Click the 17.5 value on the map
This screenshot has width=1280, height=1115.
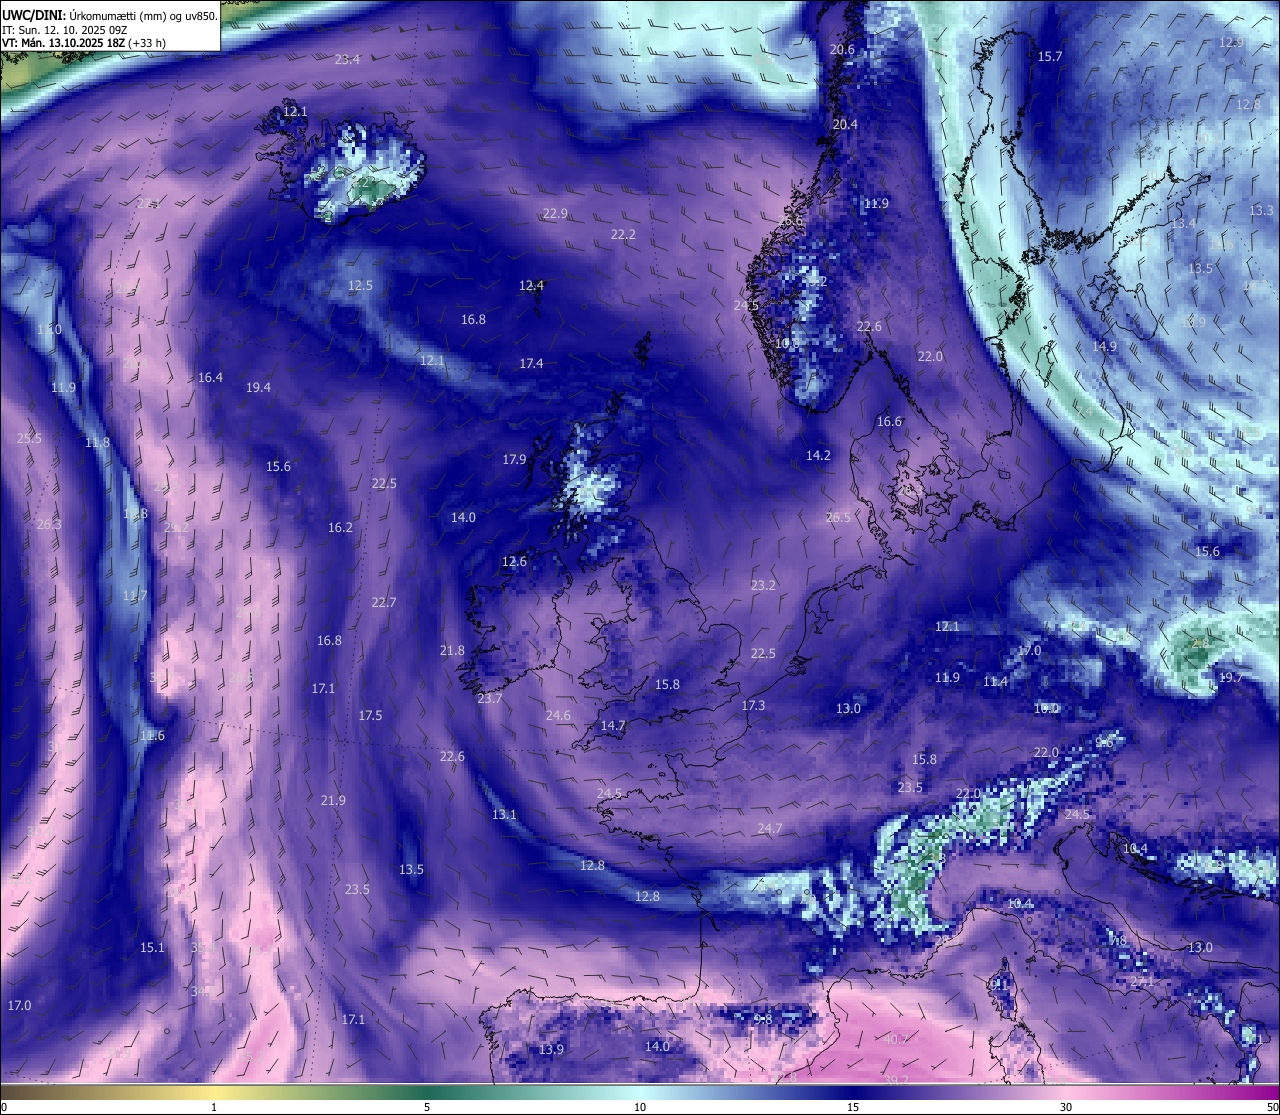[x=370, y=716]
